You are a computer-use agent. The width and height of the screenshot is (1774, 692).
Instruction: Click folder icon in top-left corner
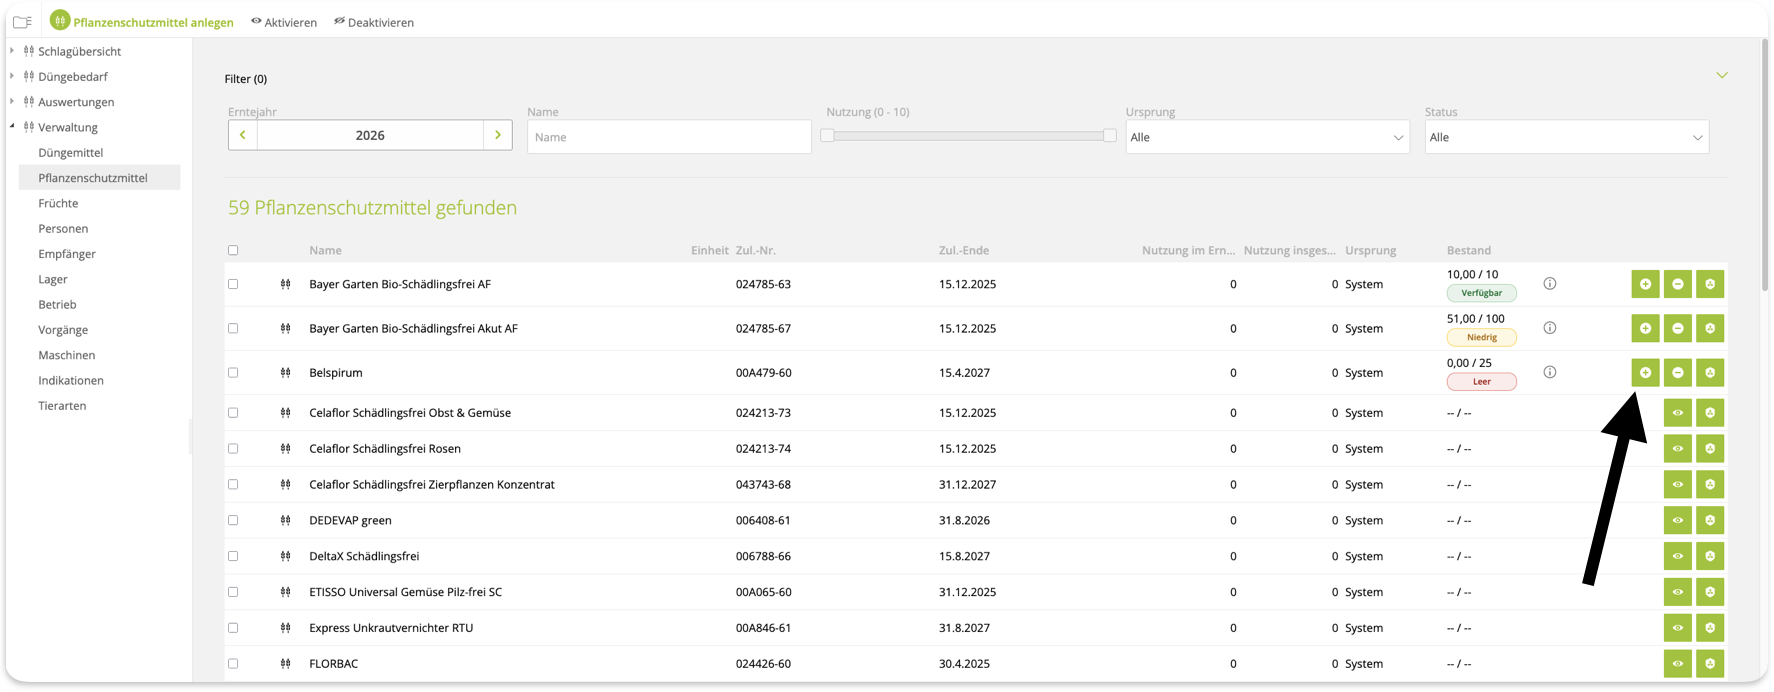click(22, 21)
